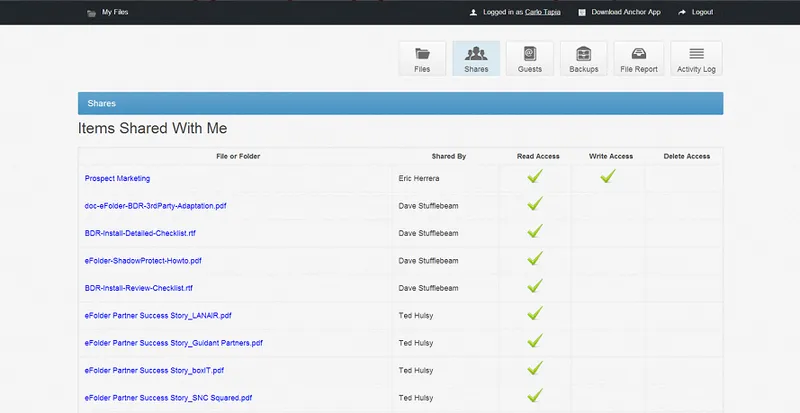
Task: Open Carlo Tapia profile link
Action: pos(542,12)
